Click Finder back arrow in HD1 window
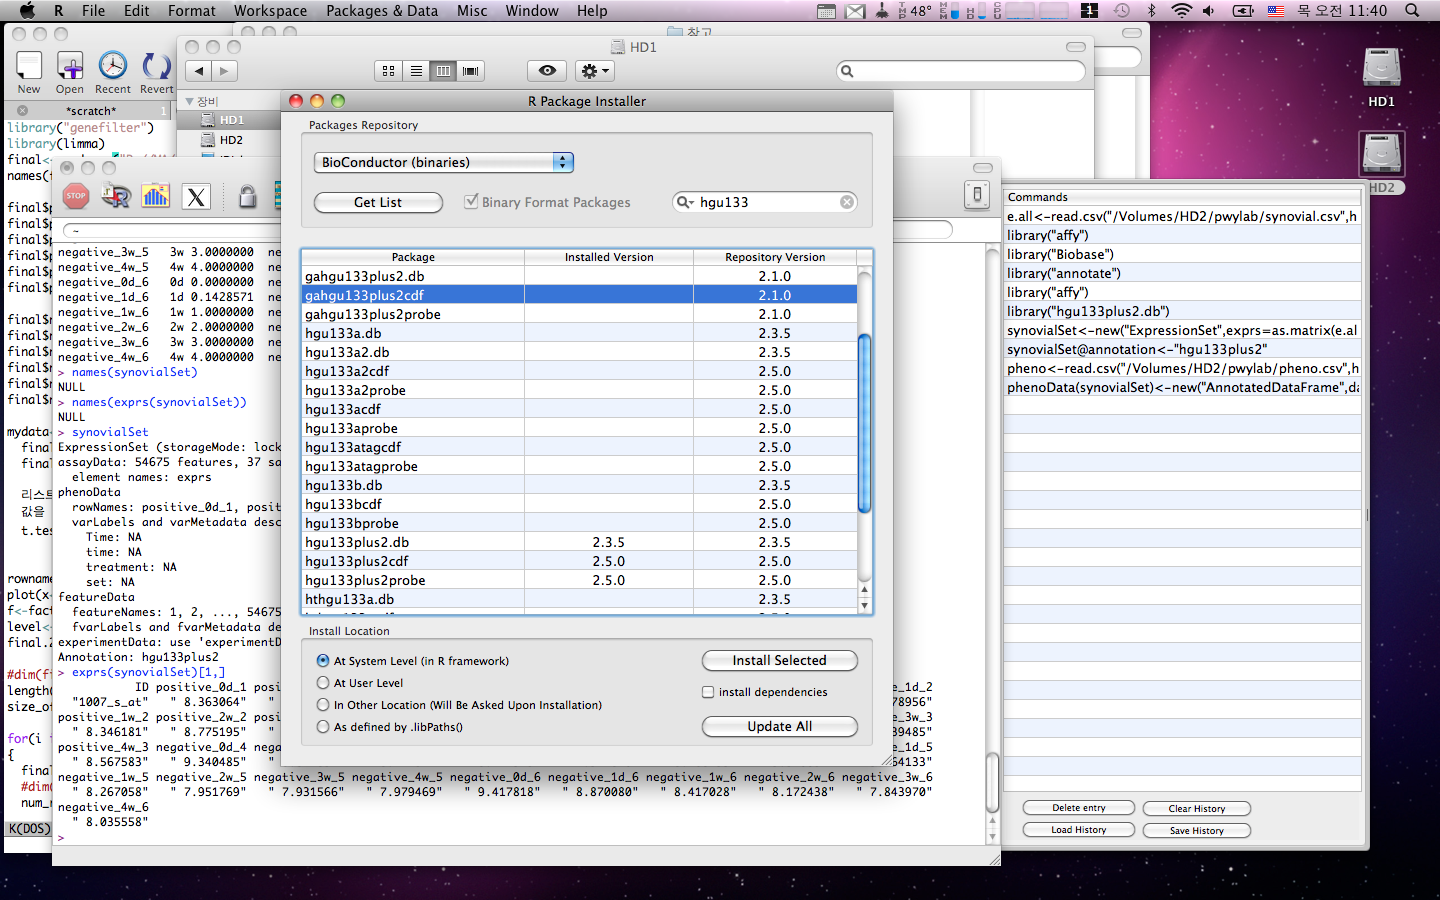 [199, 71]
